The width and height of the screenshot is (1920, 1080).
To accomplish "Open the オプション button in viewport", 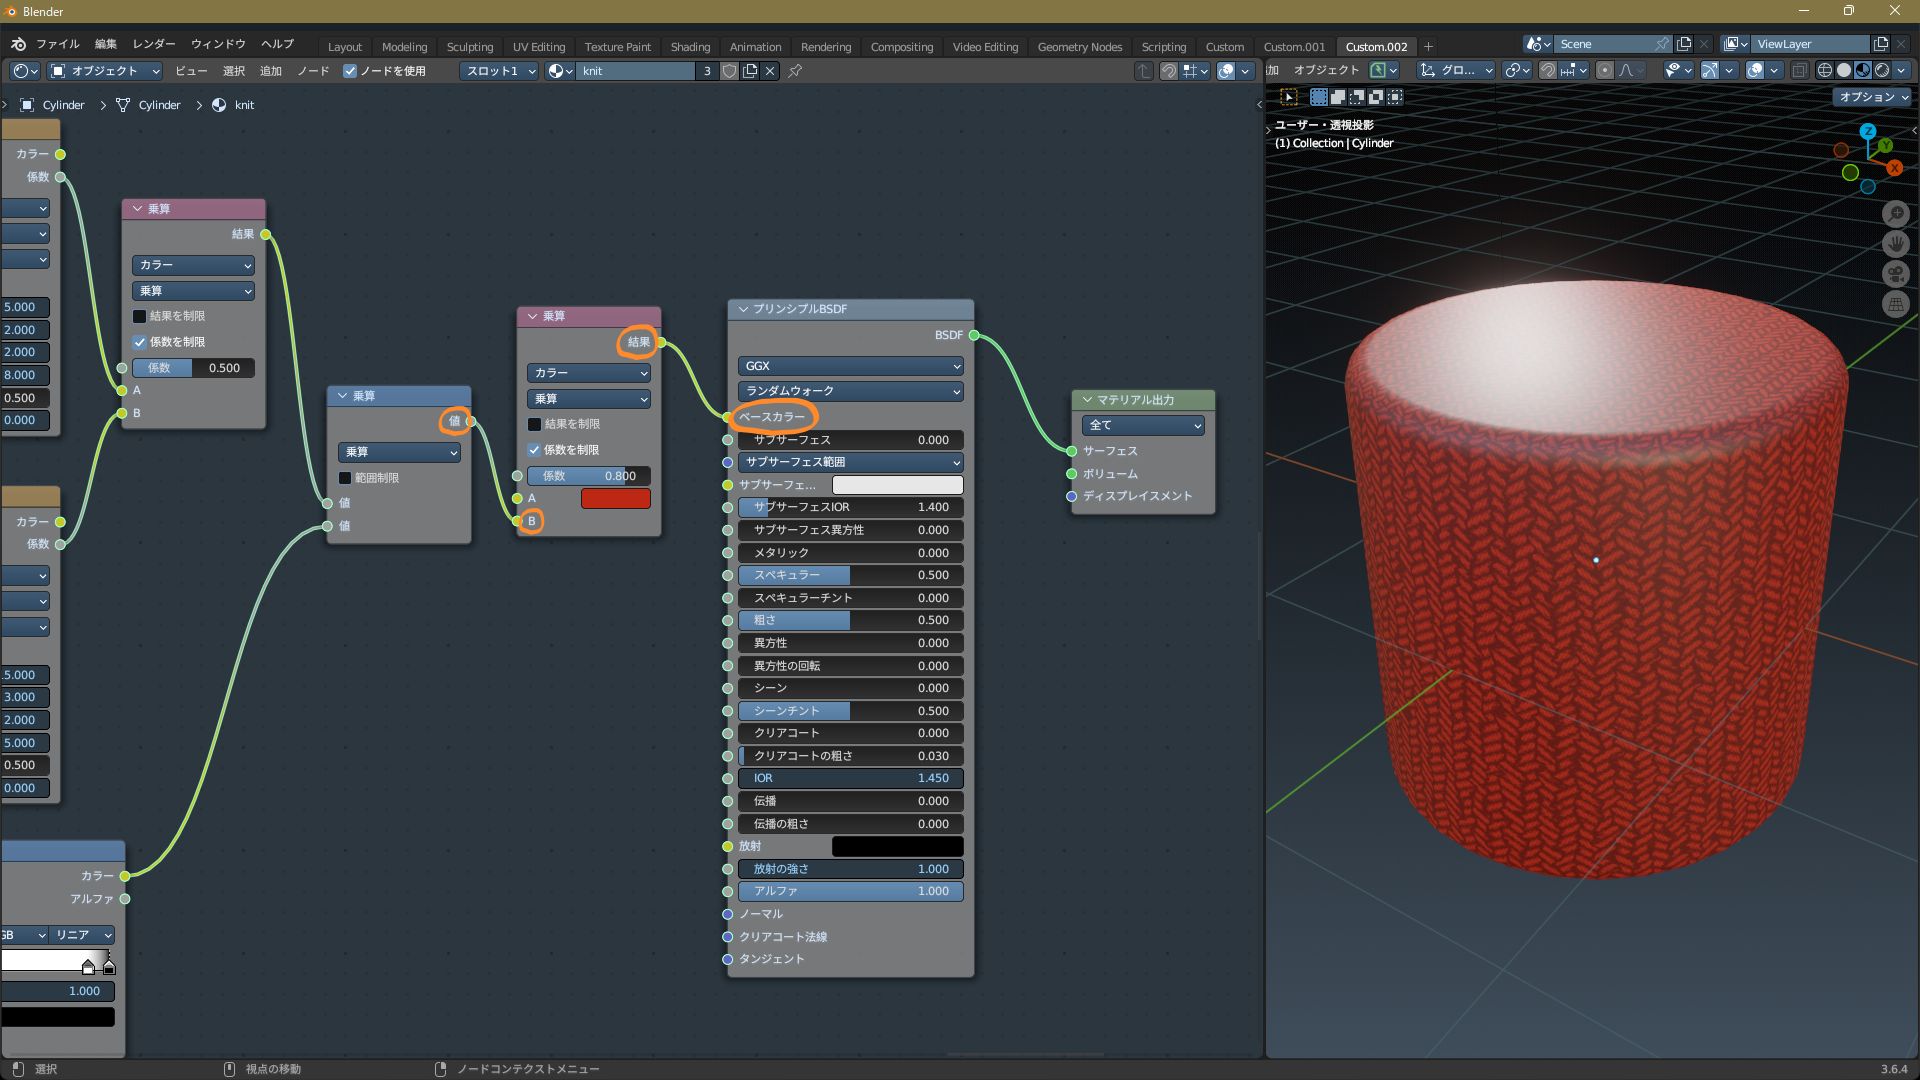I will click(x=1872, y=97).
